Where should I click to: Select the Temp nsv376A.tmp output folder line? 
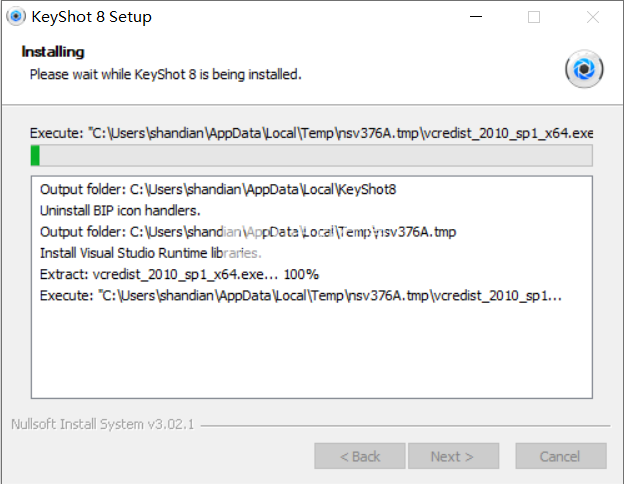(248, 232)
